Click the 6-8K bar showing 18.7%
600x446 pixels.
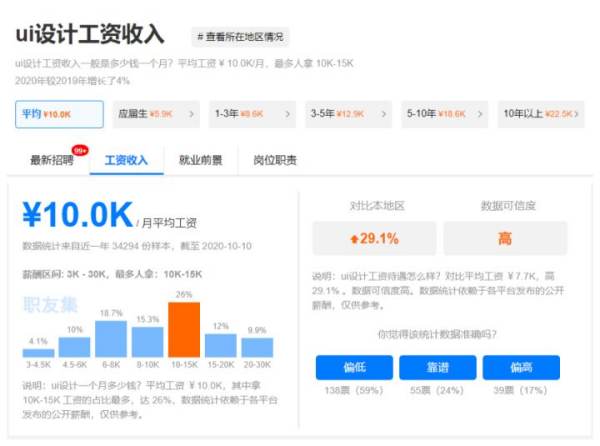pyautogui.click(x=111, y=339)
